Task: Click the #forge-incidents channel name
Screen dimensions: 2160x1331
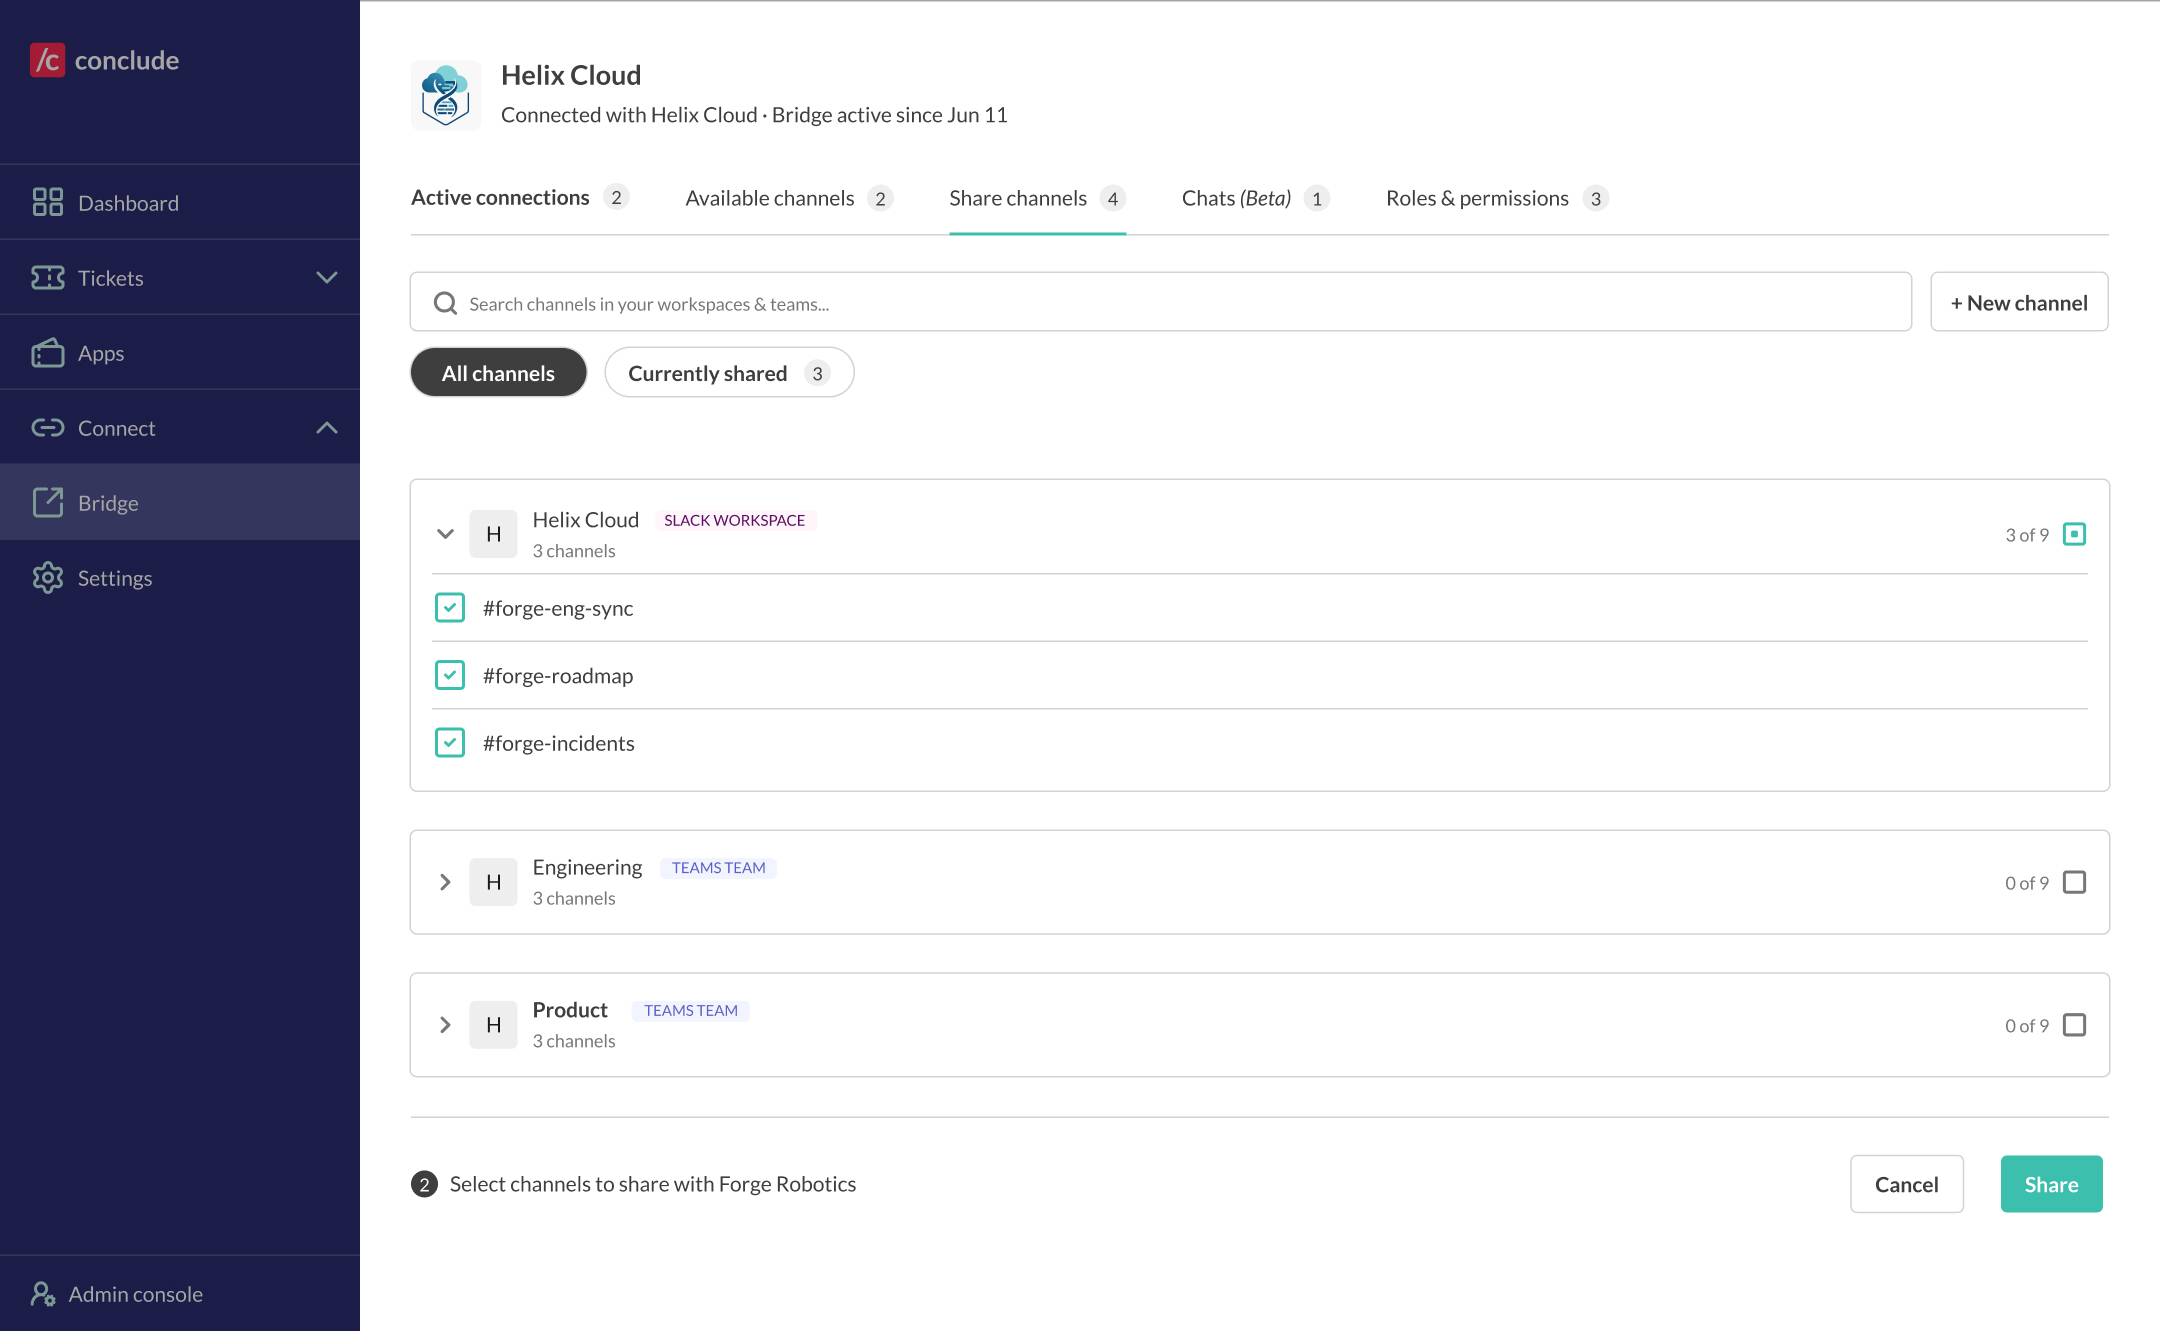Action: pos(558,743)
